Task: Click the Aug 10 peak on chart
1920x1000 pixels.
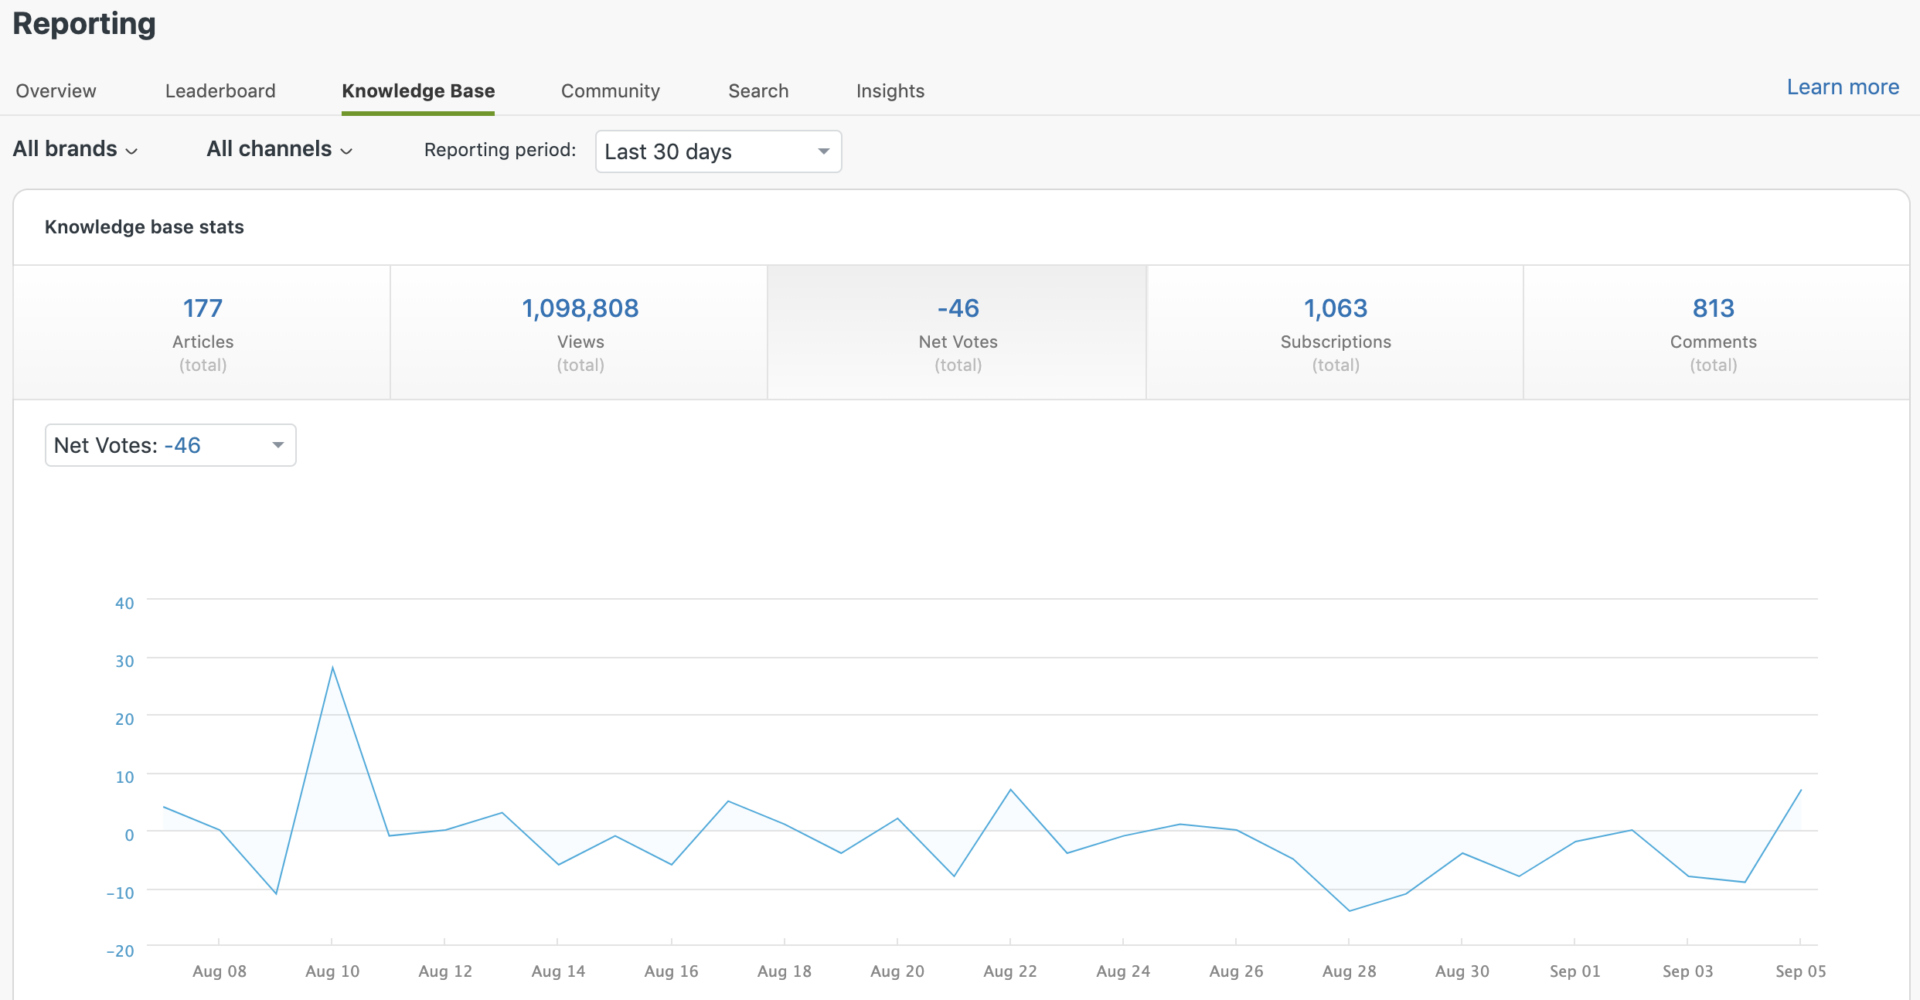Action: (x=332, y=668)
